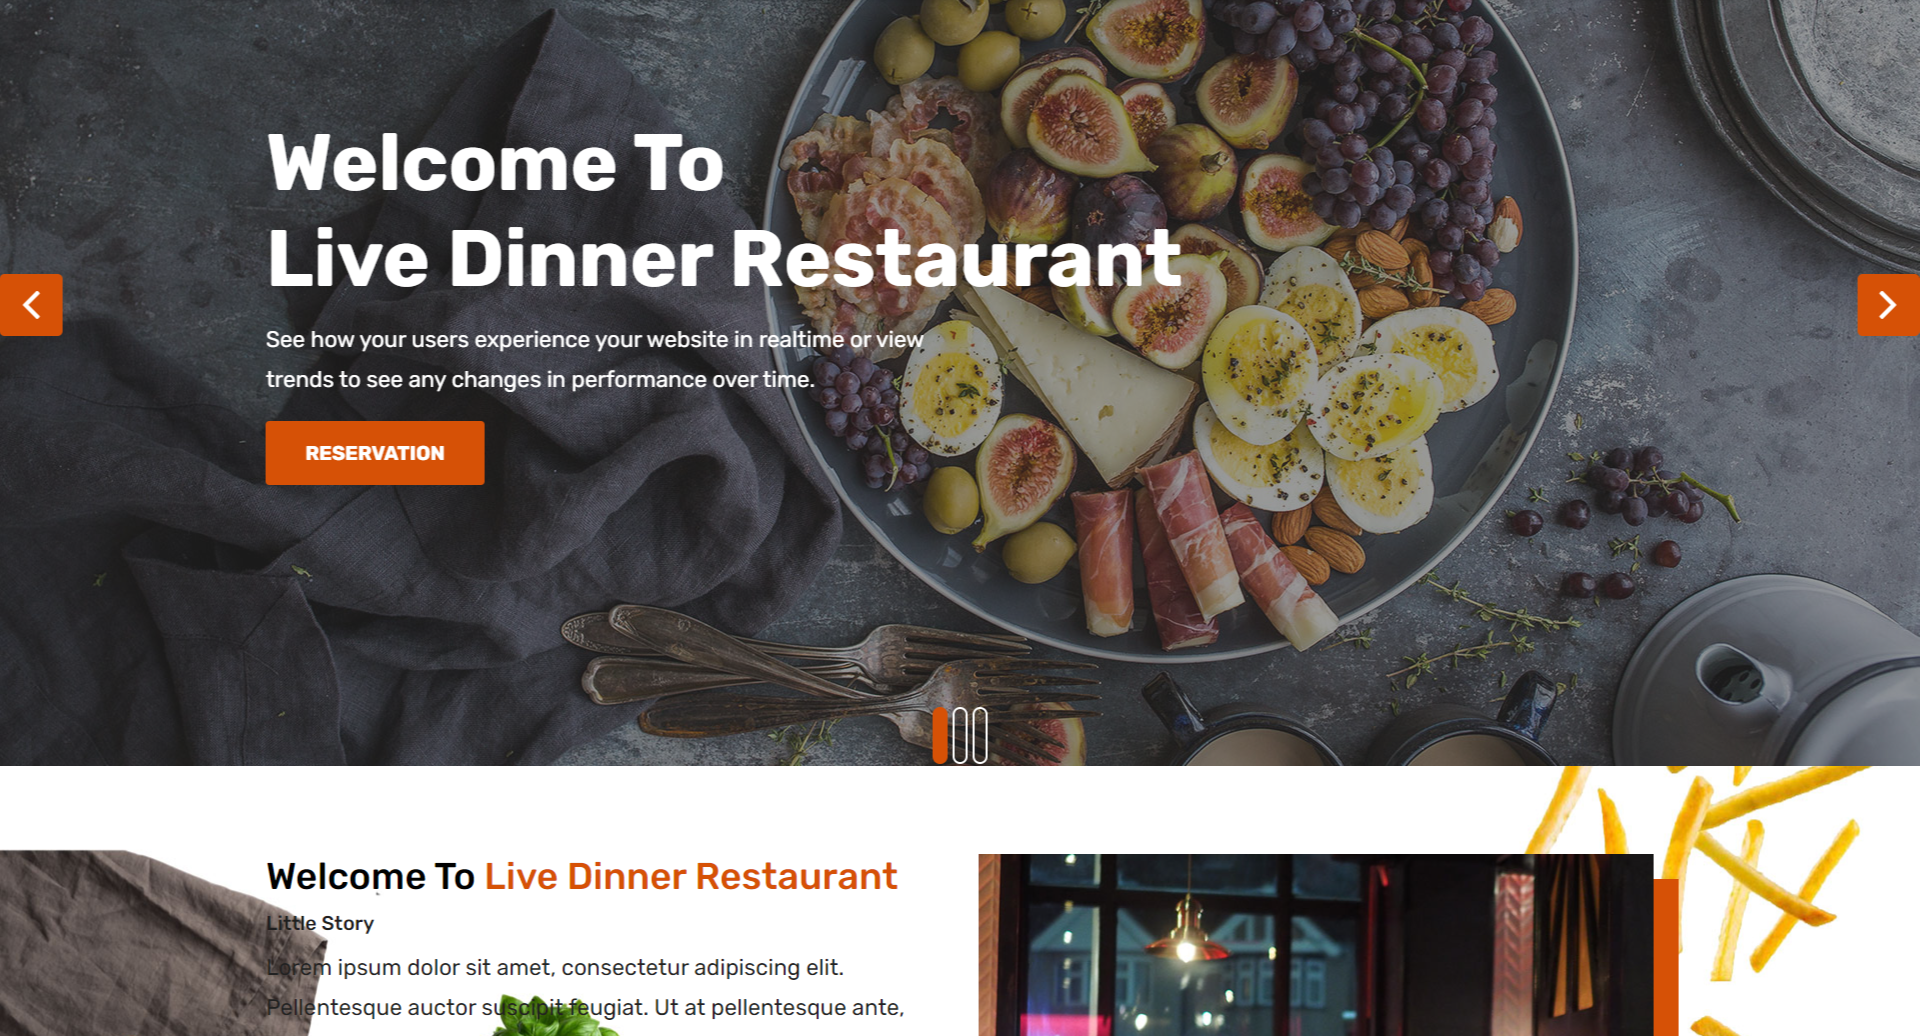Switch to the second slide indicator

click(960, 736)
